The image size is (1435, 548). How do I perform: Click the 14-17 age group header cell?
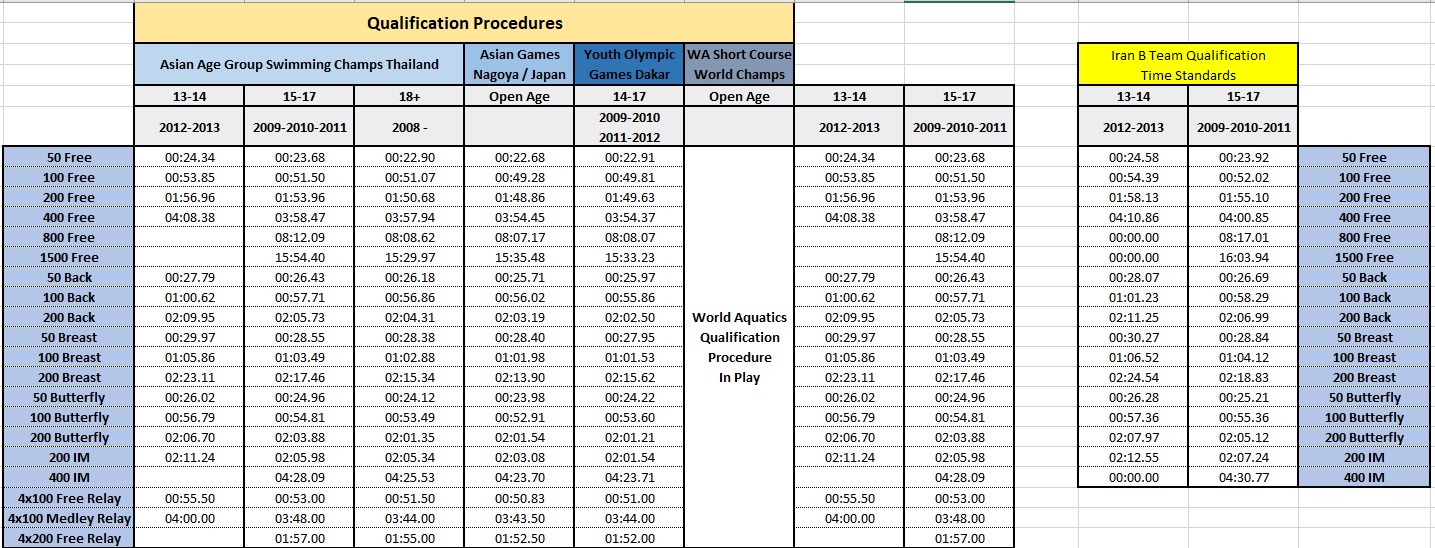click(630, 96)
